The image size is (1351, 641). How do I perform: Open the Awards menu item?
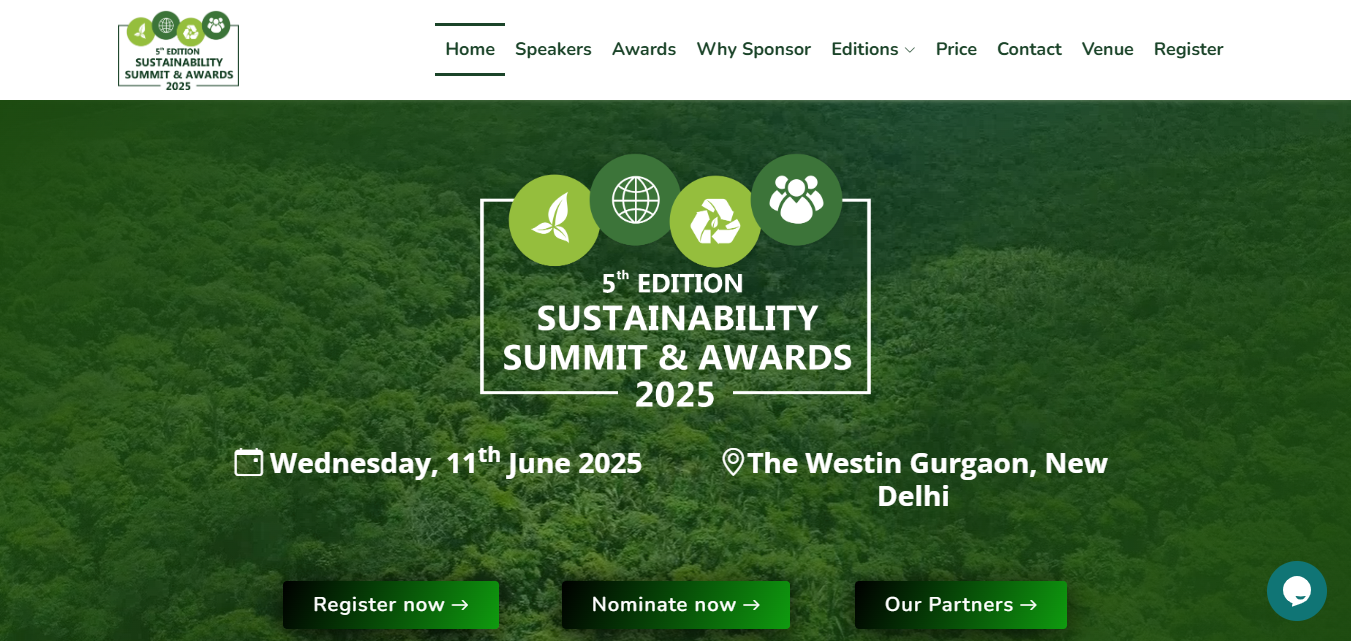644,49
